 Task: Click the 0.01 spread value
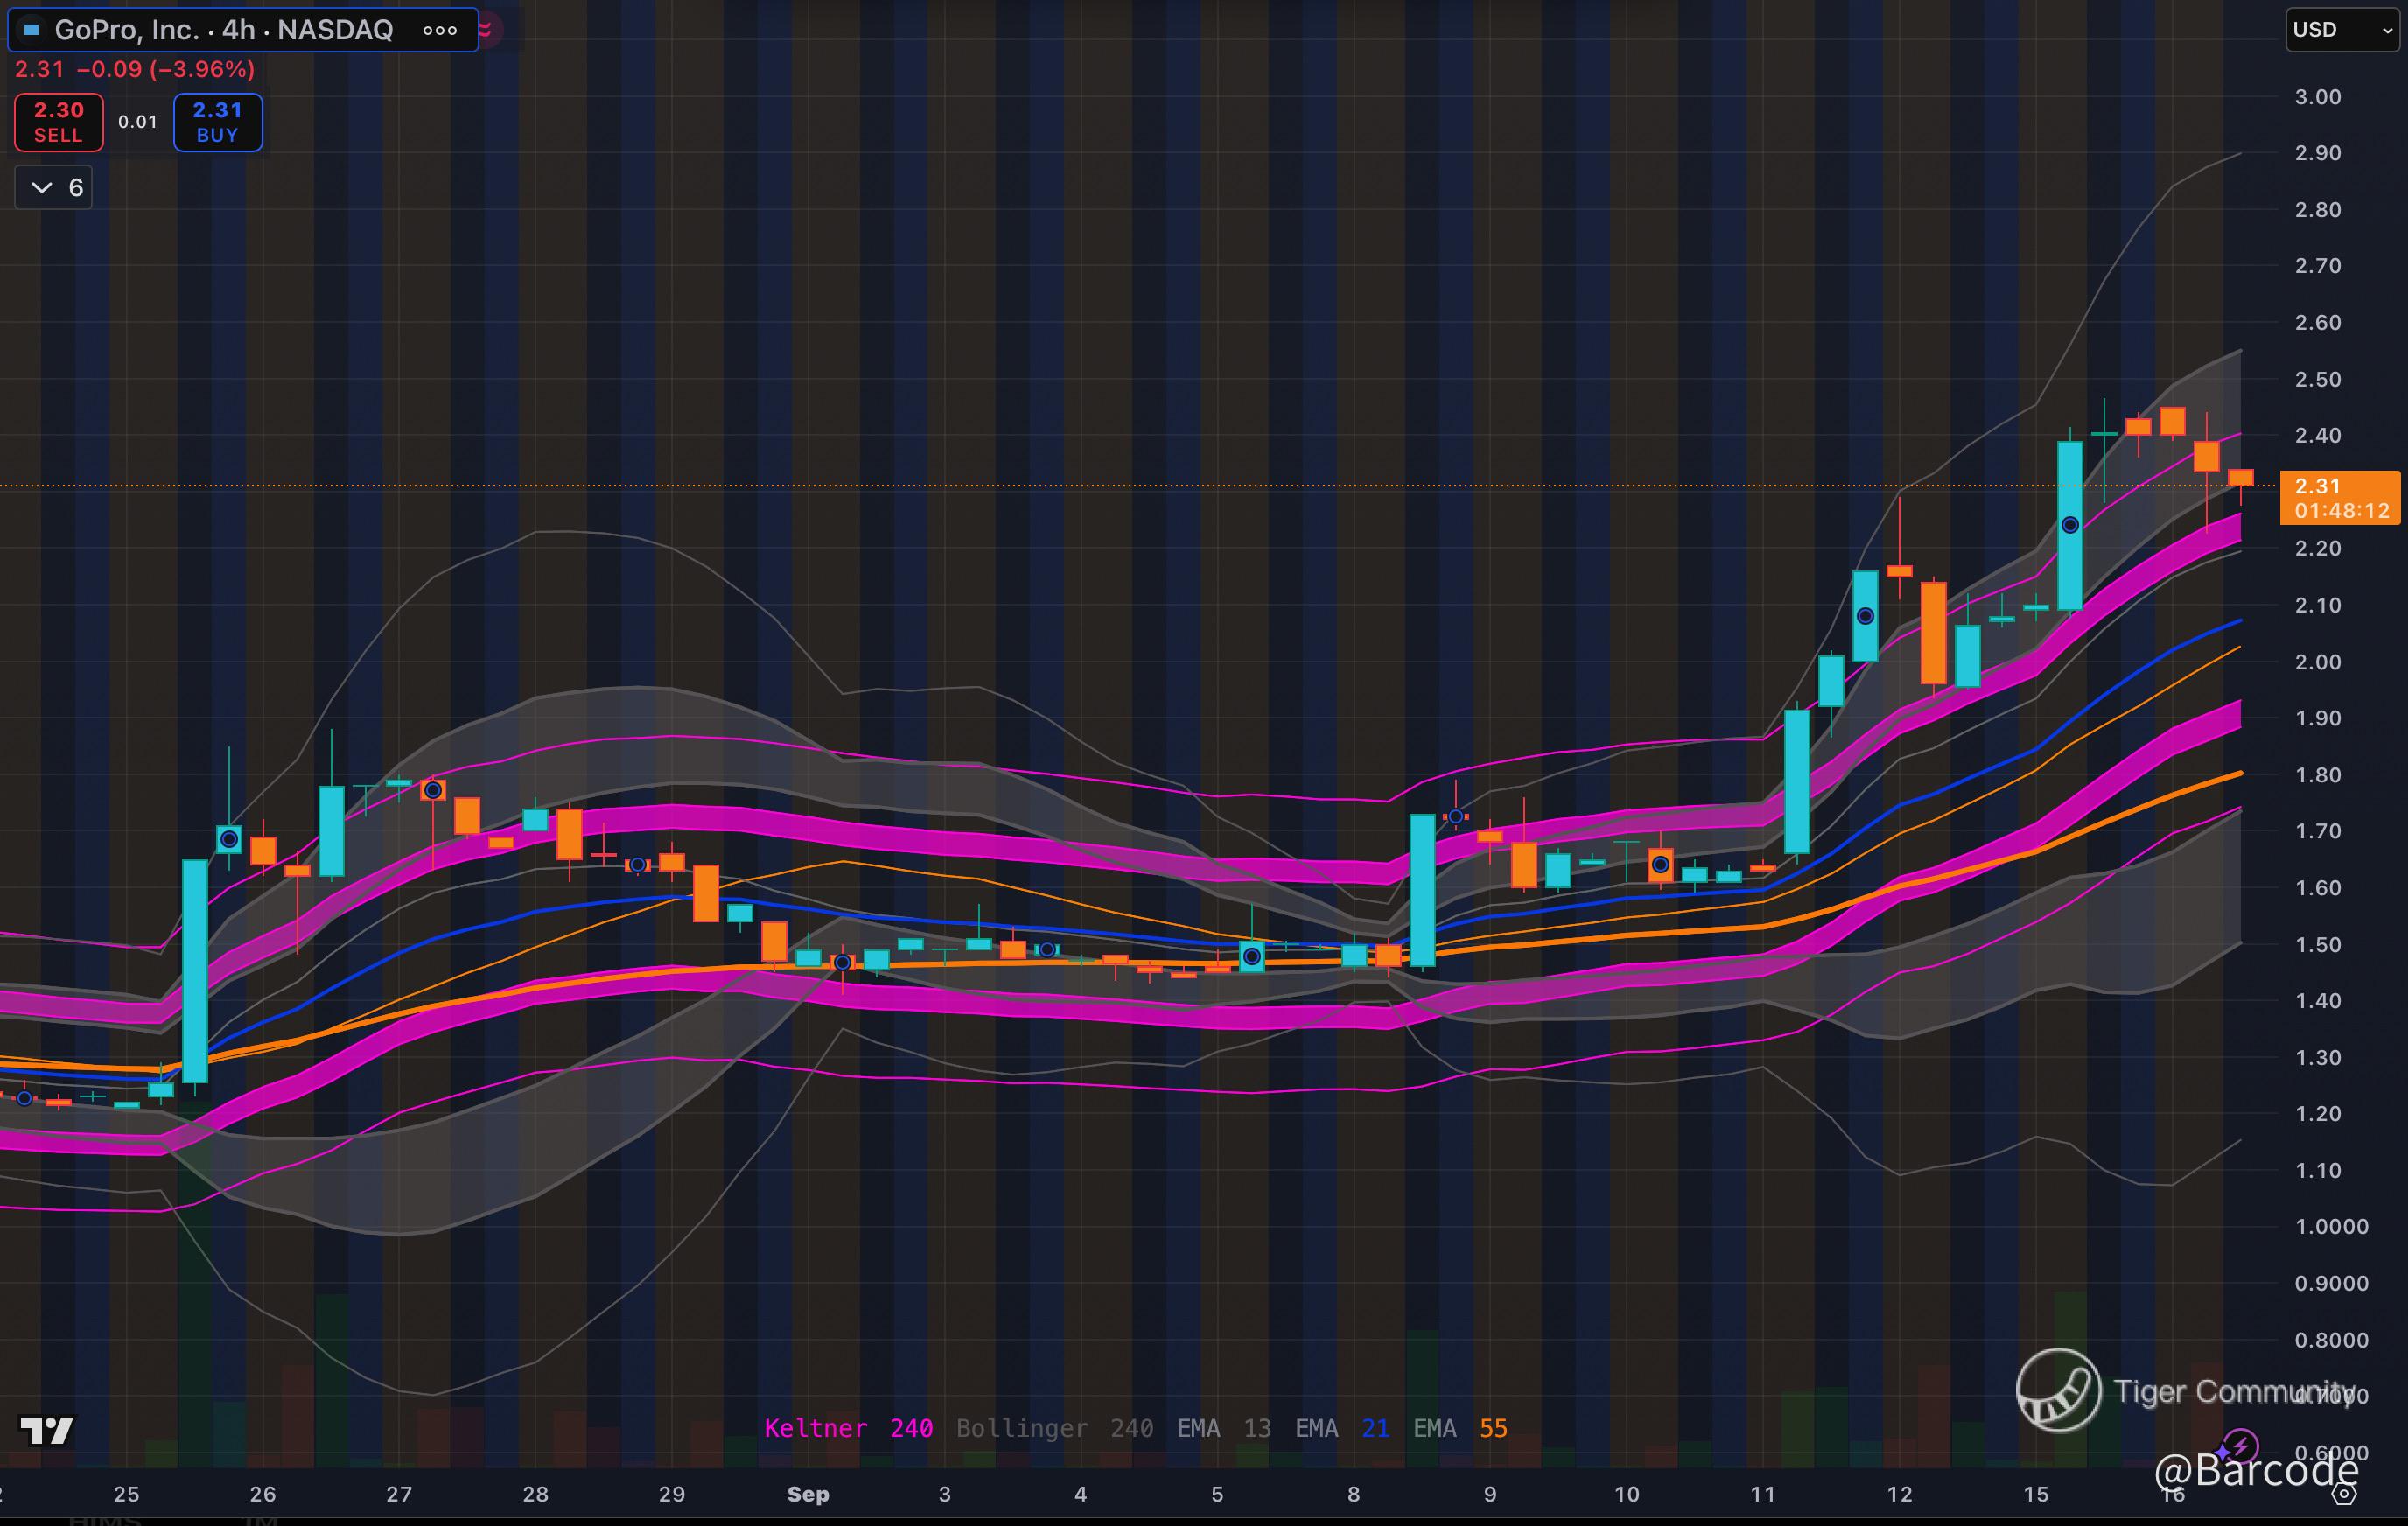138,122
